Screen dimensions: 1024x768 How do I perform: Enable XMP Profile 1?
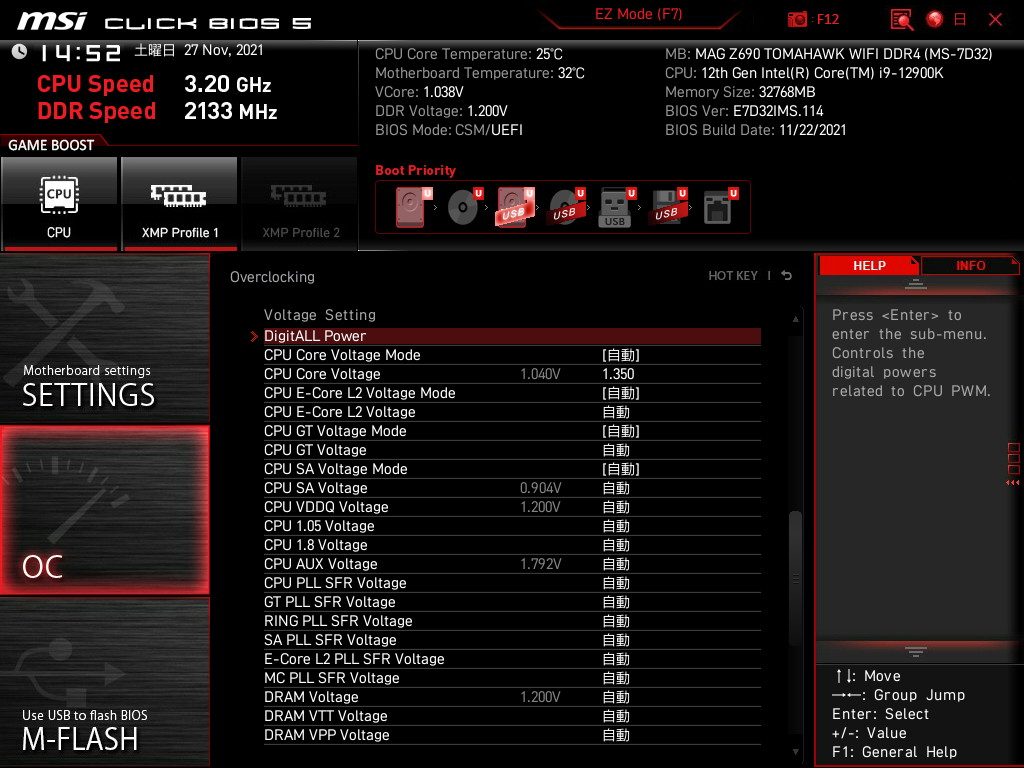pyautogui.click(x=180, y=204)
